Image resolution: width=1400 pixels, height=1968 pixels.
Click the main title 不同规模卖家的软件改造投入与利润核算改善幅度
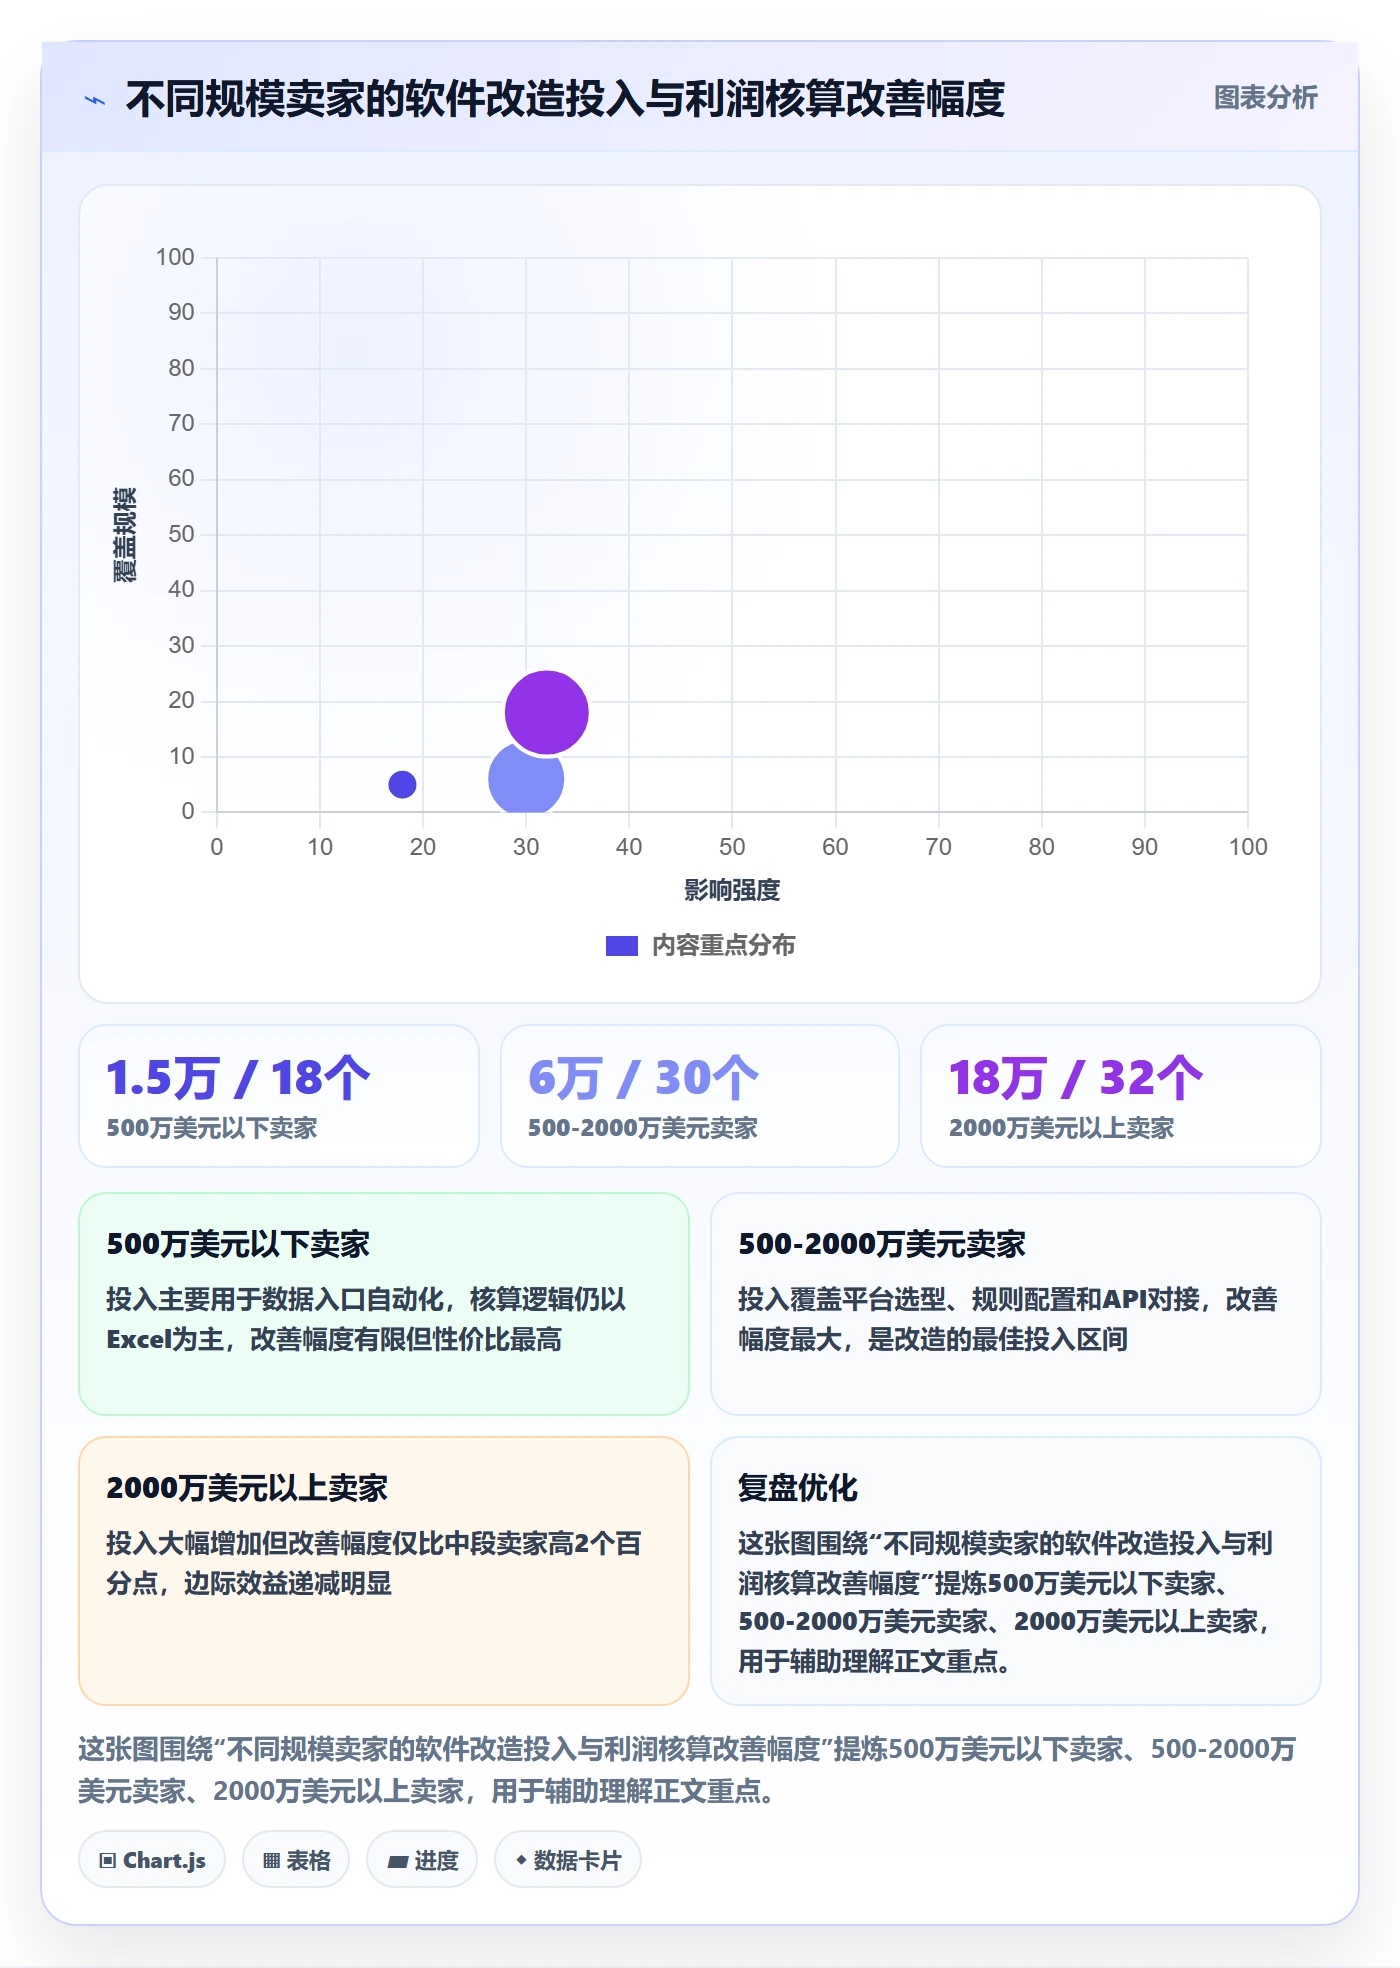coord(565,99)
